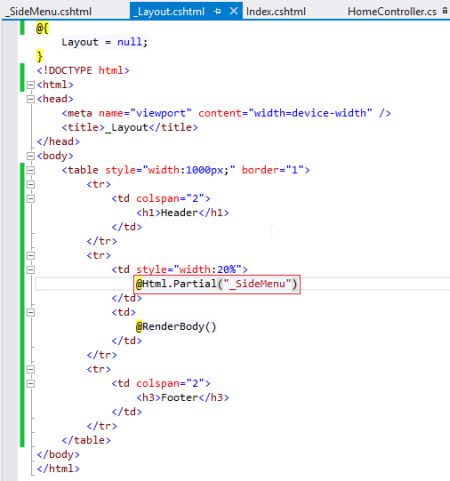
Task: Click the @RenderBody() call
Action: tap(176, 327)
